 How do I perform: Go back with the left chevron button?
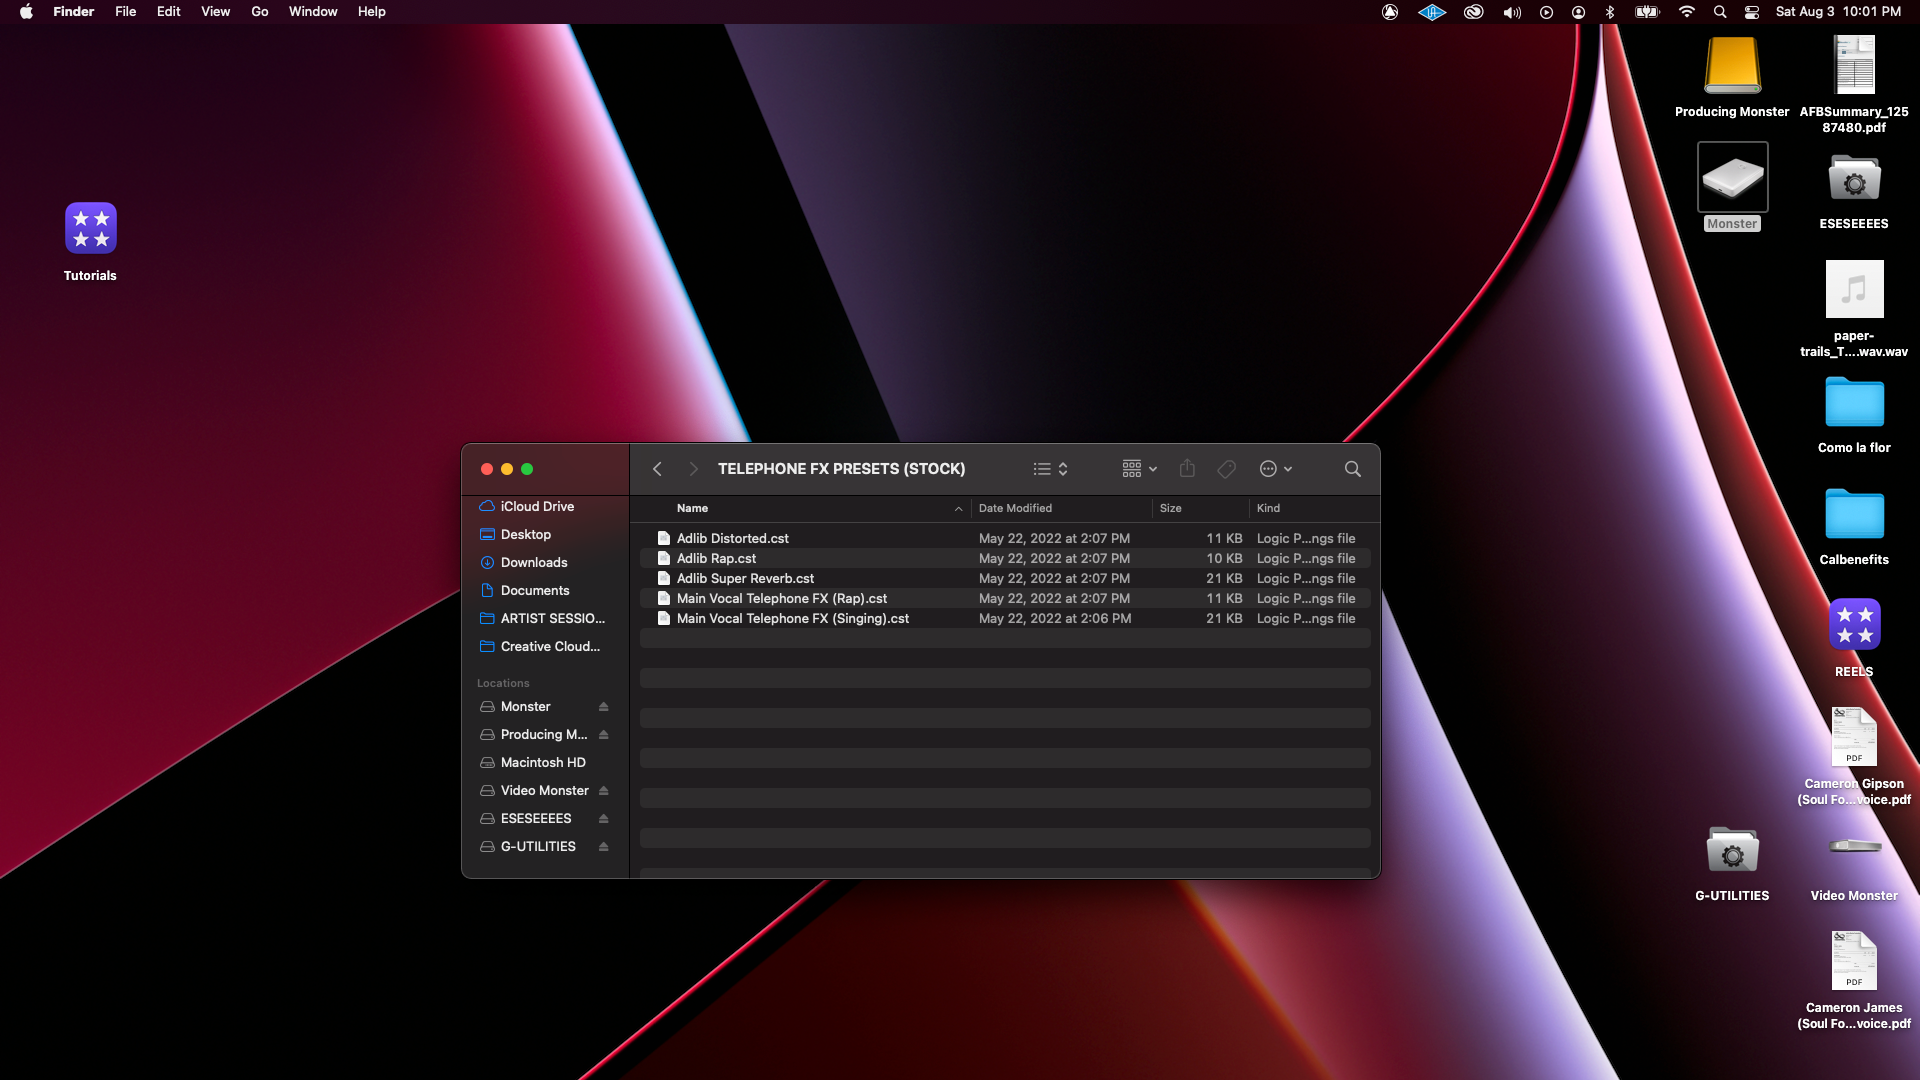[658, 469]
